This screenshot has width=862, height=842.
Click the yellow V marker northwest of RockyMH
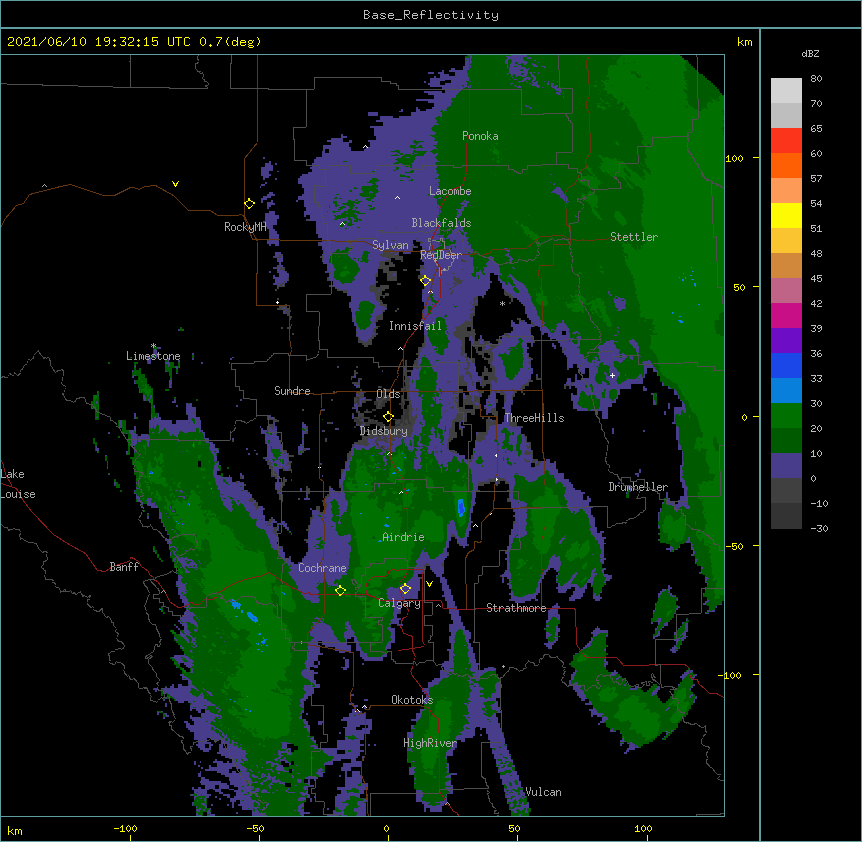[x=175, y=184]
